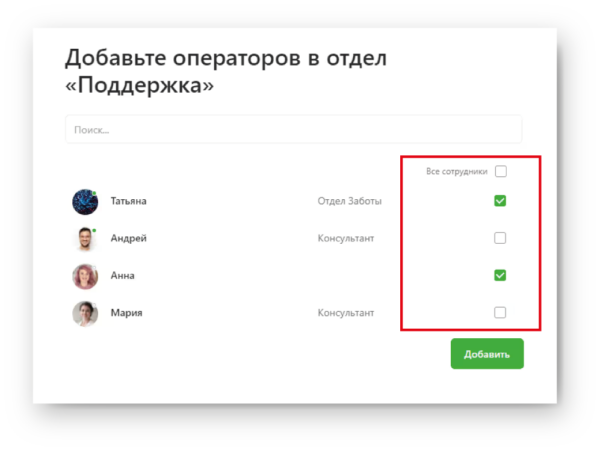Viewport: 600px width, 452px height.
Task: Select the name Андрей
Action: (x=129, y=238)
